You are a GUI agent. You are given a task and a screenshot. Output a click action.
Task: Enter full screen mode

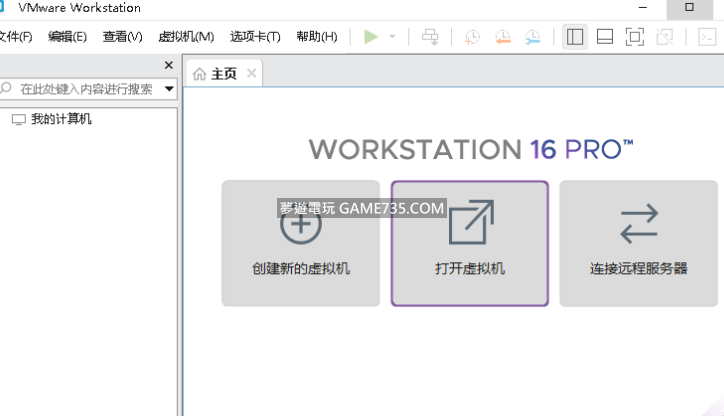tap(634, 37)
